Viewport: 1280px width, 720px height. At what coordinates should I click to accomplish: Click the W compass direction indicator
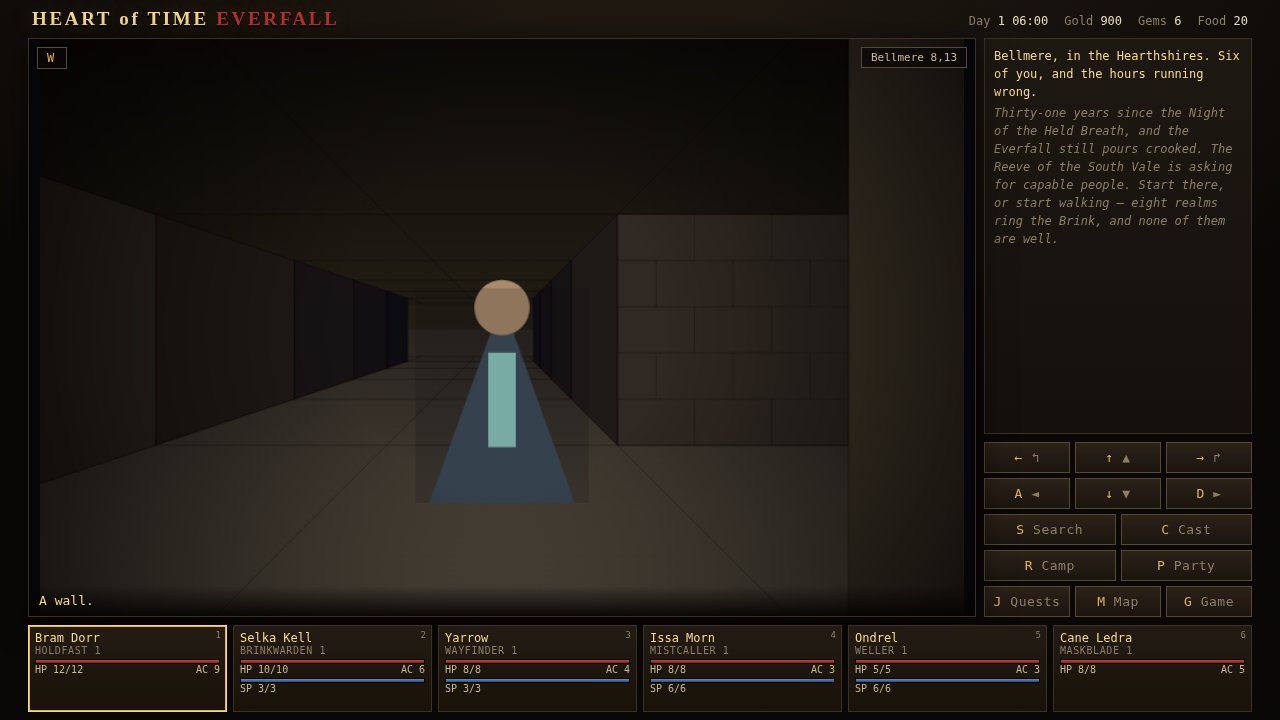pyautogui.click(x=52, y=58)
